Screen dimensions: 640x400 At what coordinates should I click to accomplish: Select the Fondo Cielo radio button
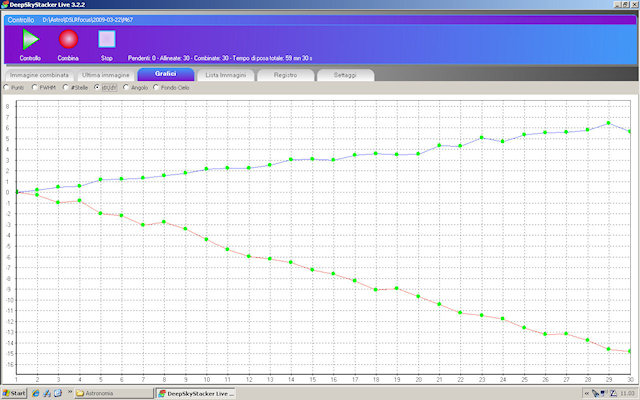156,87
